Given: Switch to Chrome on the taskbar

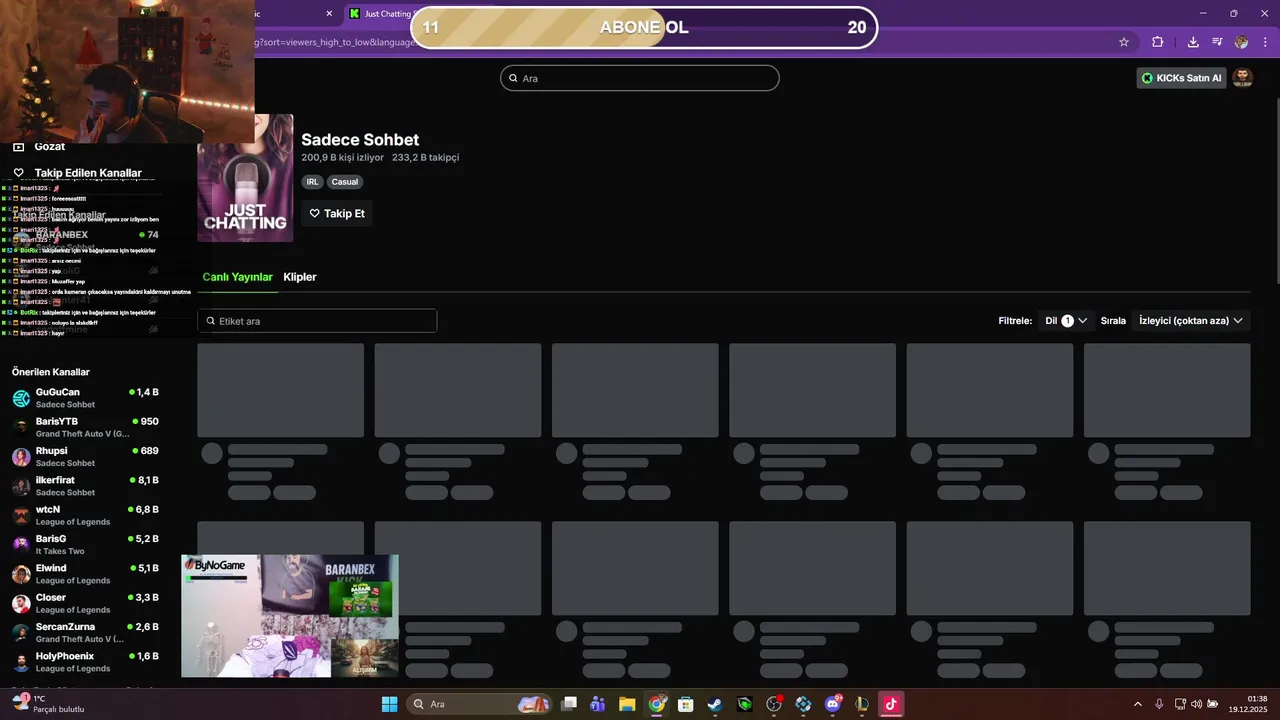Looking at the screenshot, I should click(x=657, y=704).
